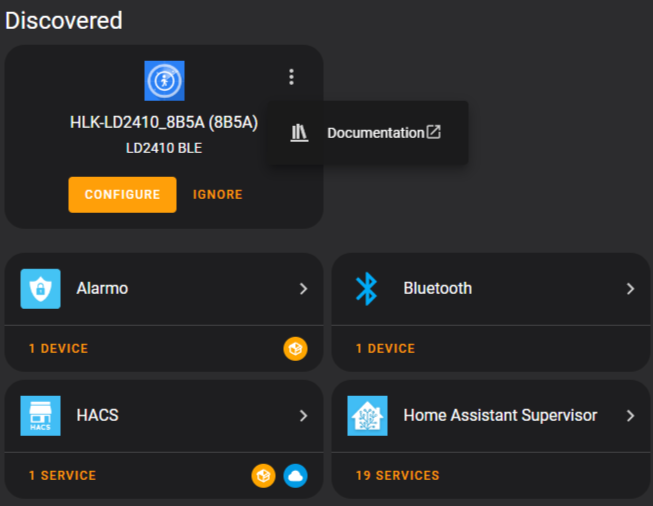The height and width of the screenshot is (506, 653).
Task: Open HACS 1 SERVICE link
Action: pyautogui.click(x=62, y=476)
